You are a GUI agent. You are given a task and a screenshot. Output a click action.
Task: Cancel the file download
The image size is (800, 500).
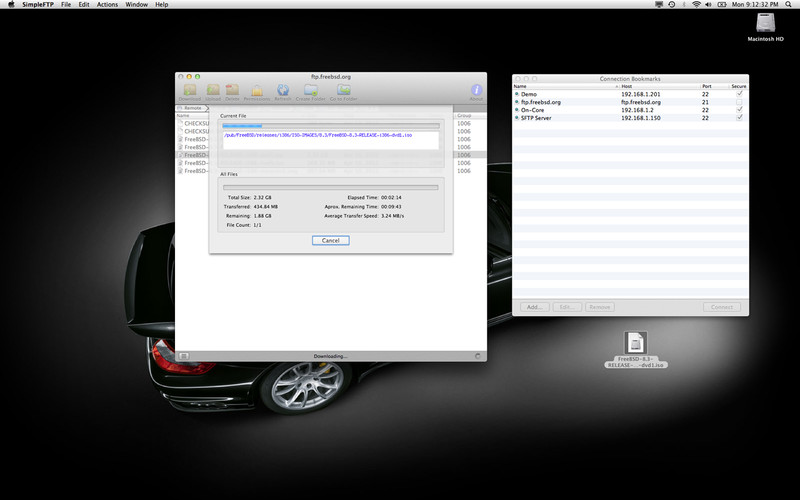pos(330,240)
